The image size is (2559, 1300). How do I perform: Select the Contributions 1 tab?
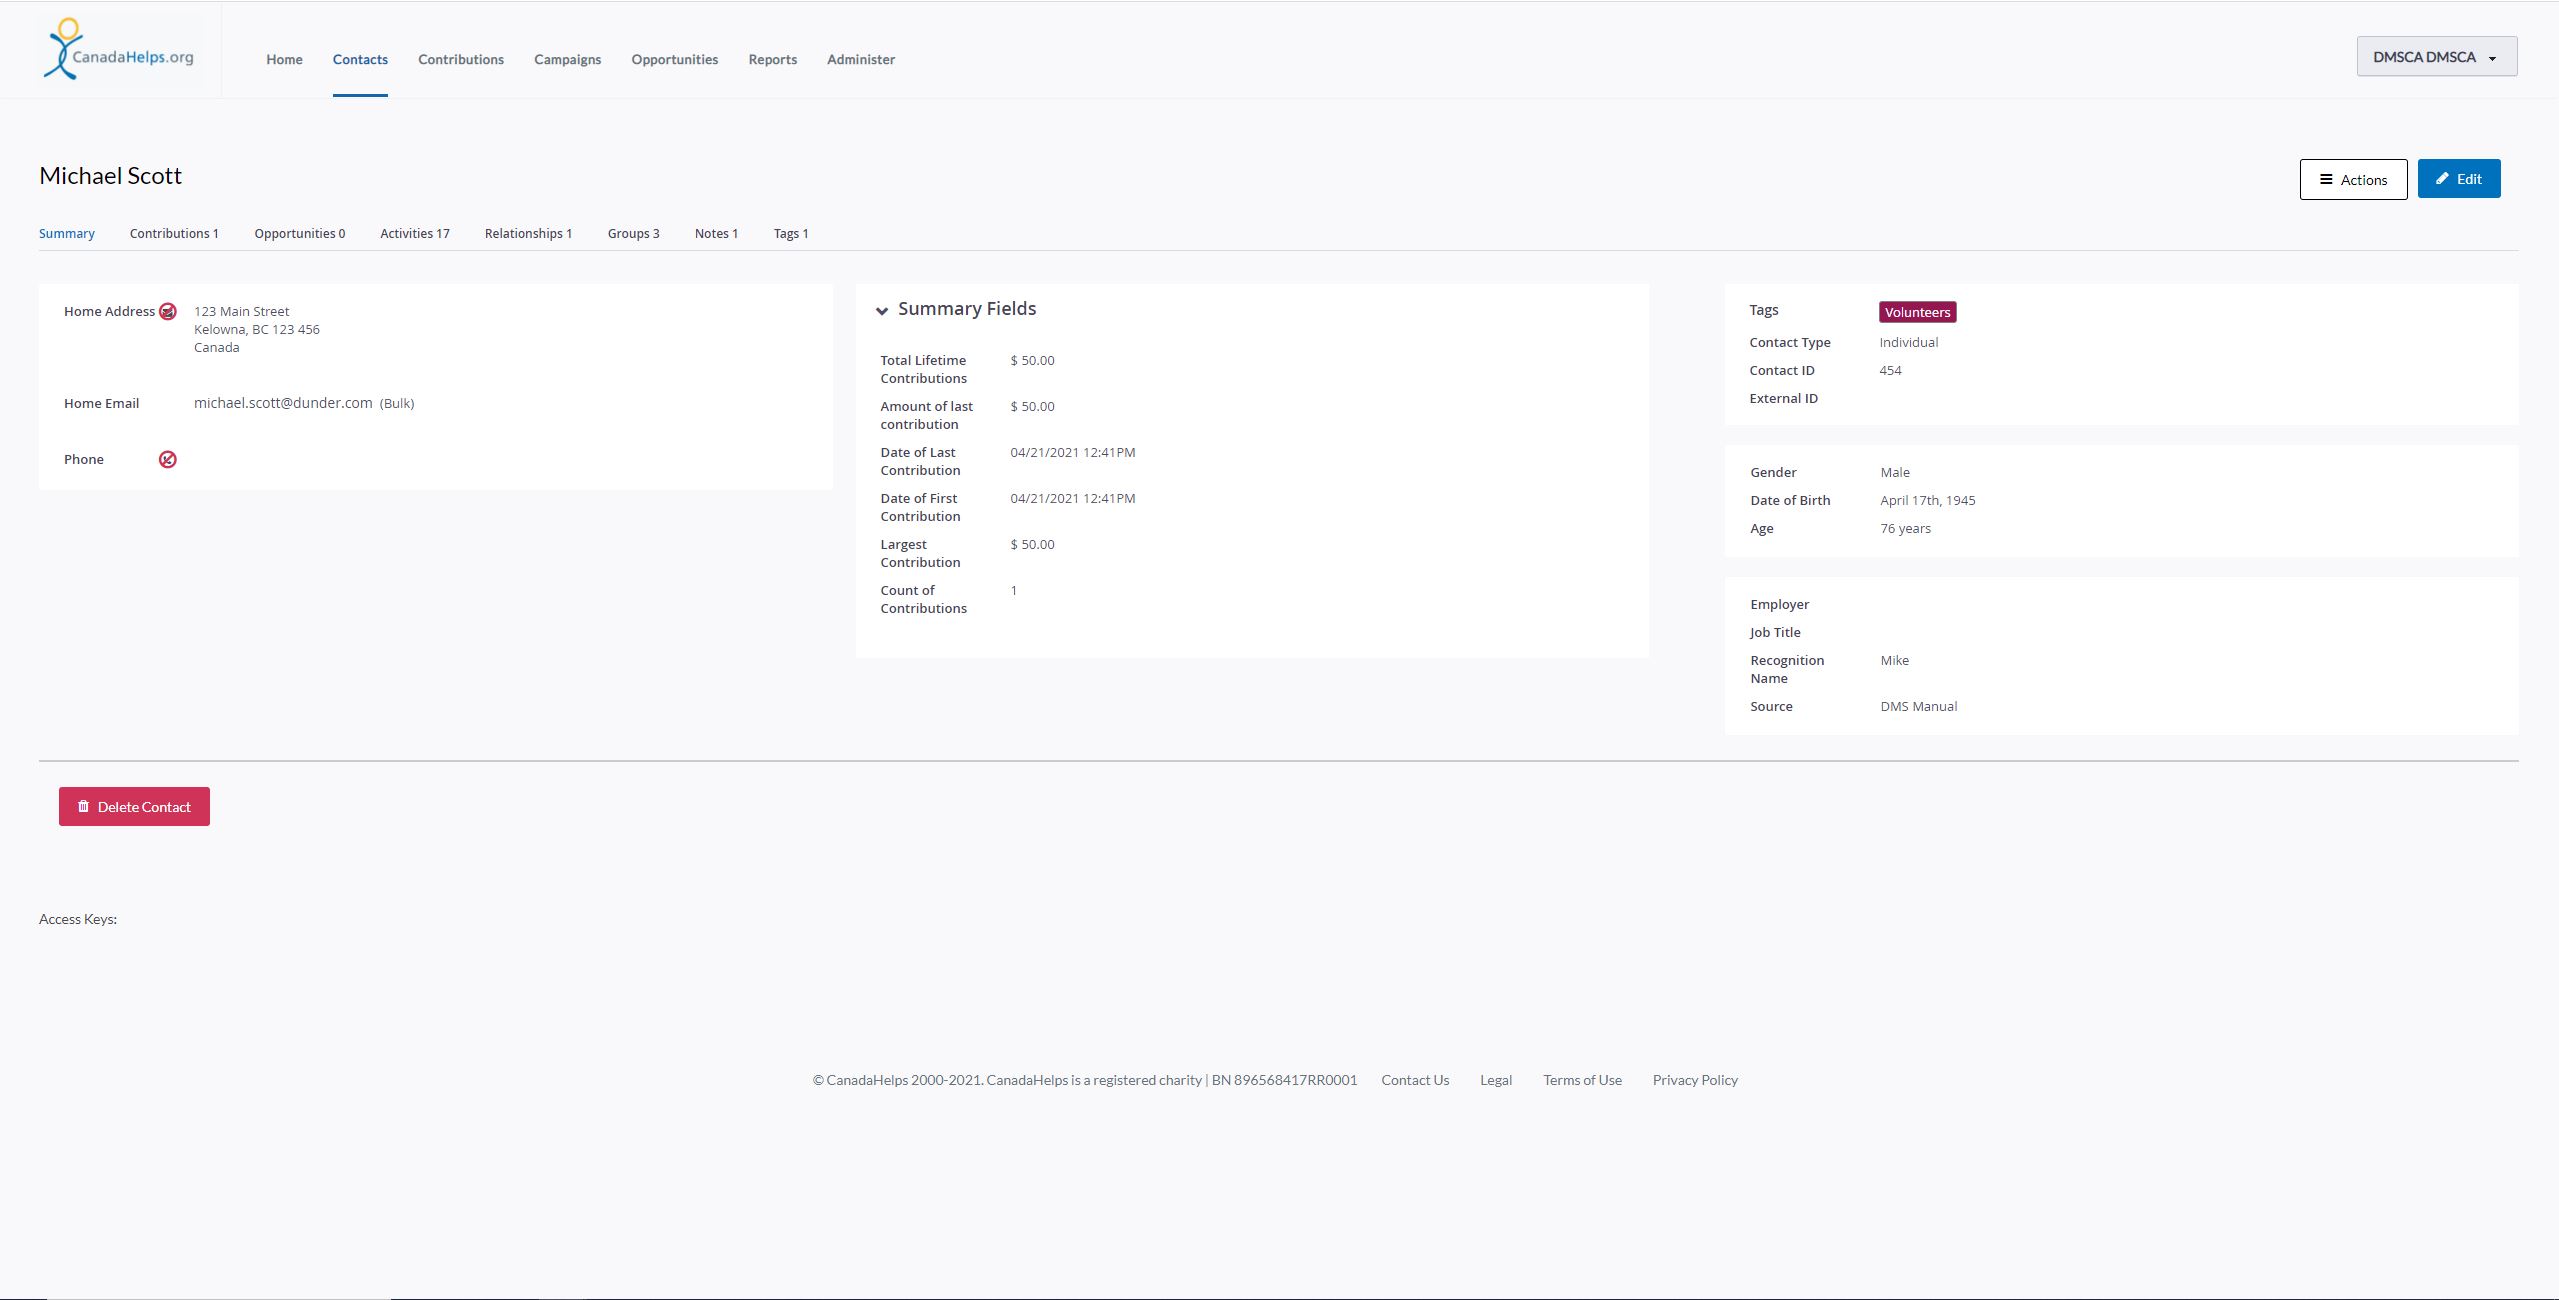coord(174,232)
